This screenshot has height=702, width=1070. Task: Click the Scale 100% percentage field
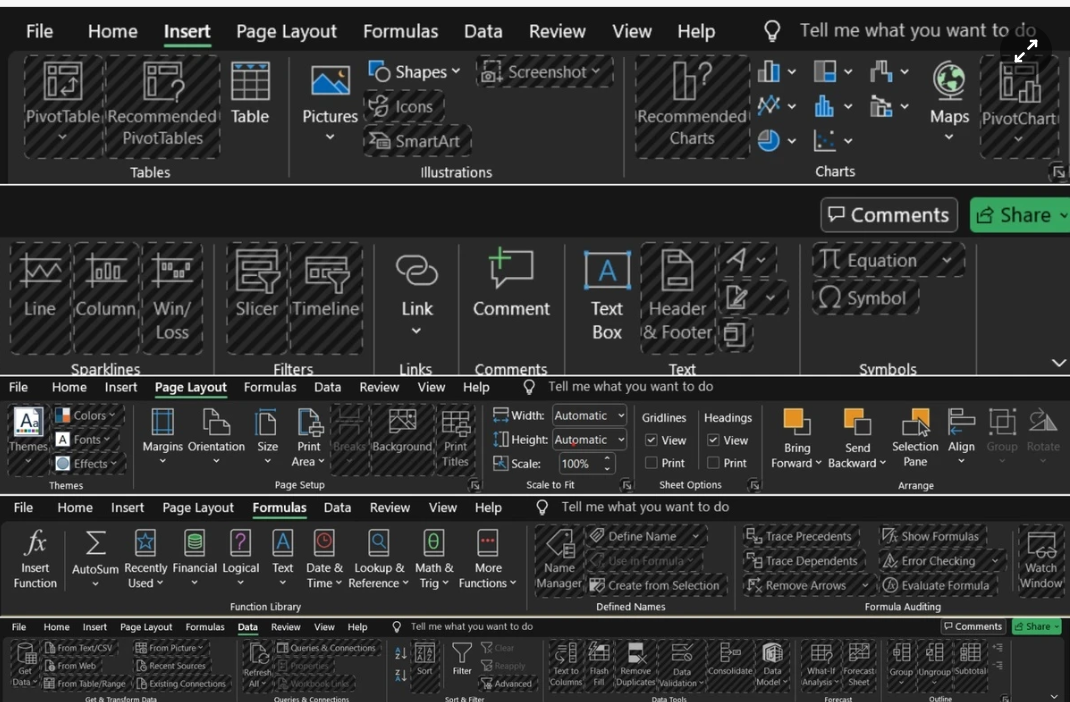coord(576,464)
